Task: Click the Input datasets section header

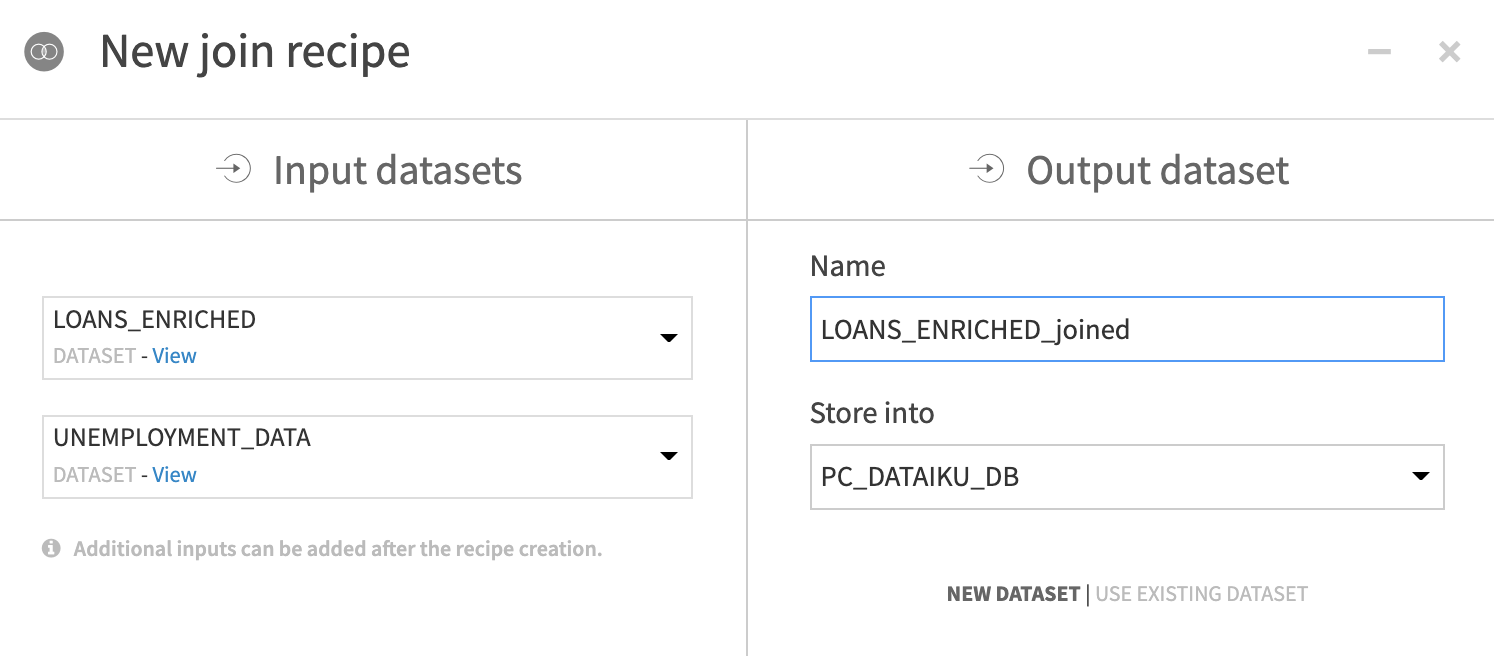Action: point(397,170)
